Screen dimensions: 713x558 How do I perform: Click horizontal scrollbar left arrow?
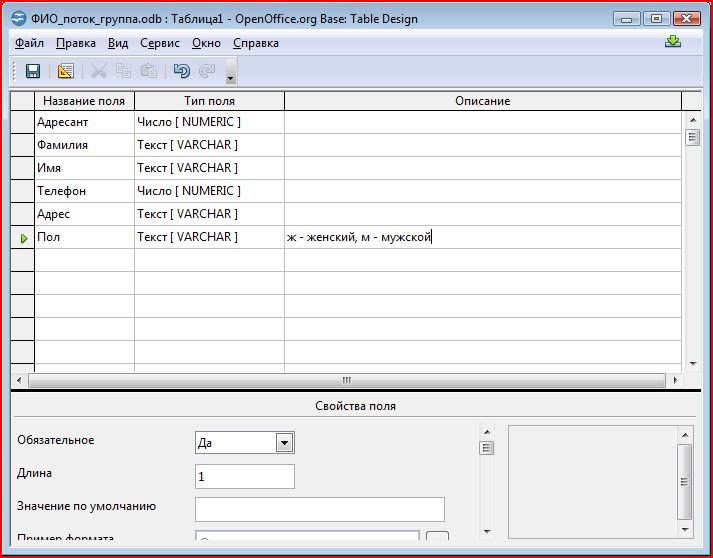click(x=19, y=380)
